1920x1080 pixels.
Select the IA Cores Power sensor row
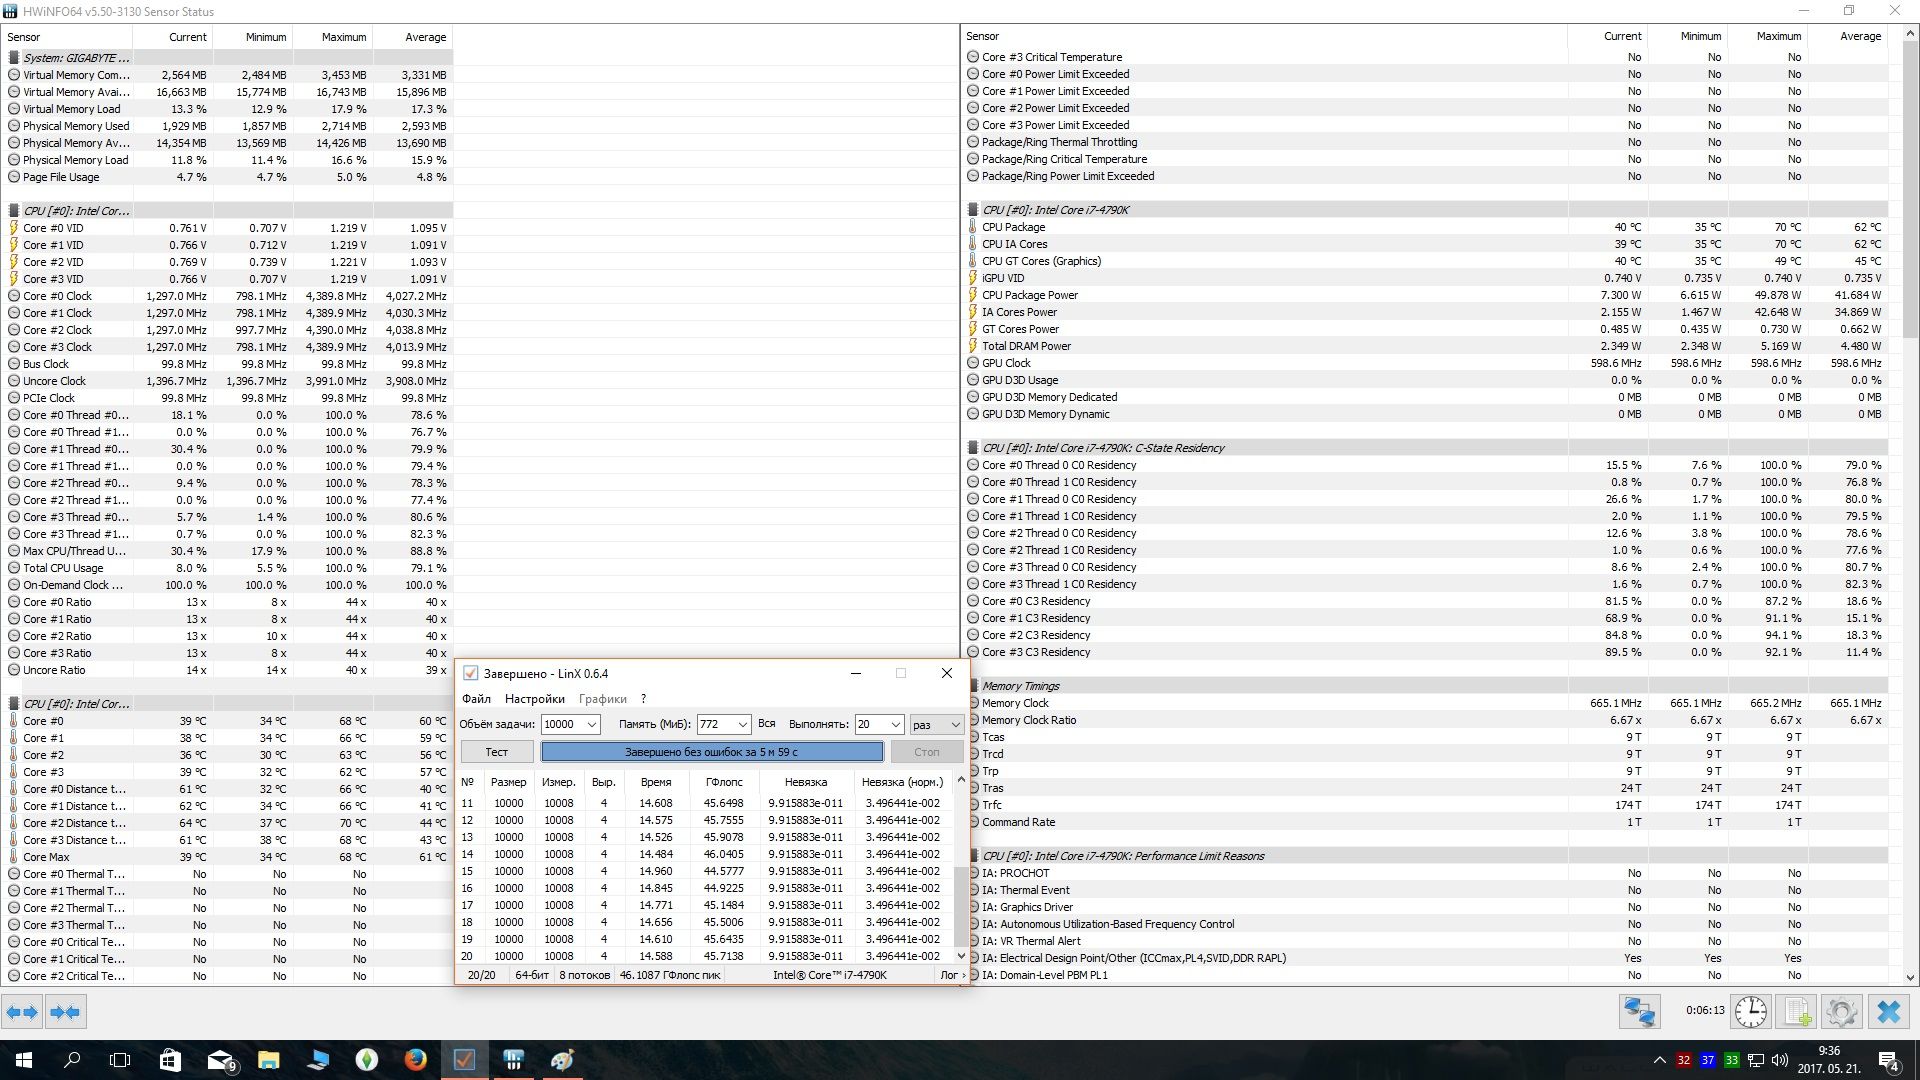pyautogui.click(x=1426, y=312)
